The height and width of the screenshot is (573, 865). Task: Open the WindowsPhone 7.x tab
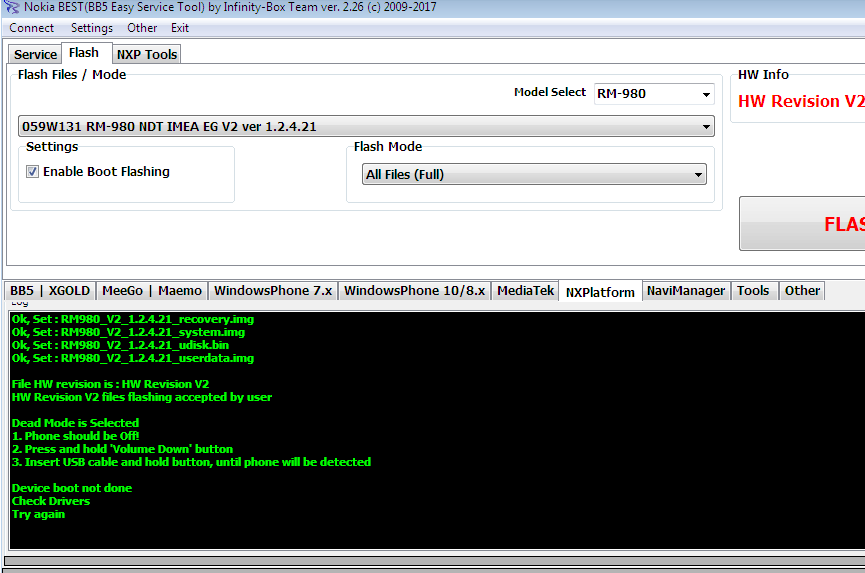pyautogui.click(x=273, y=291)
